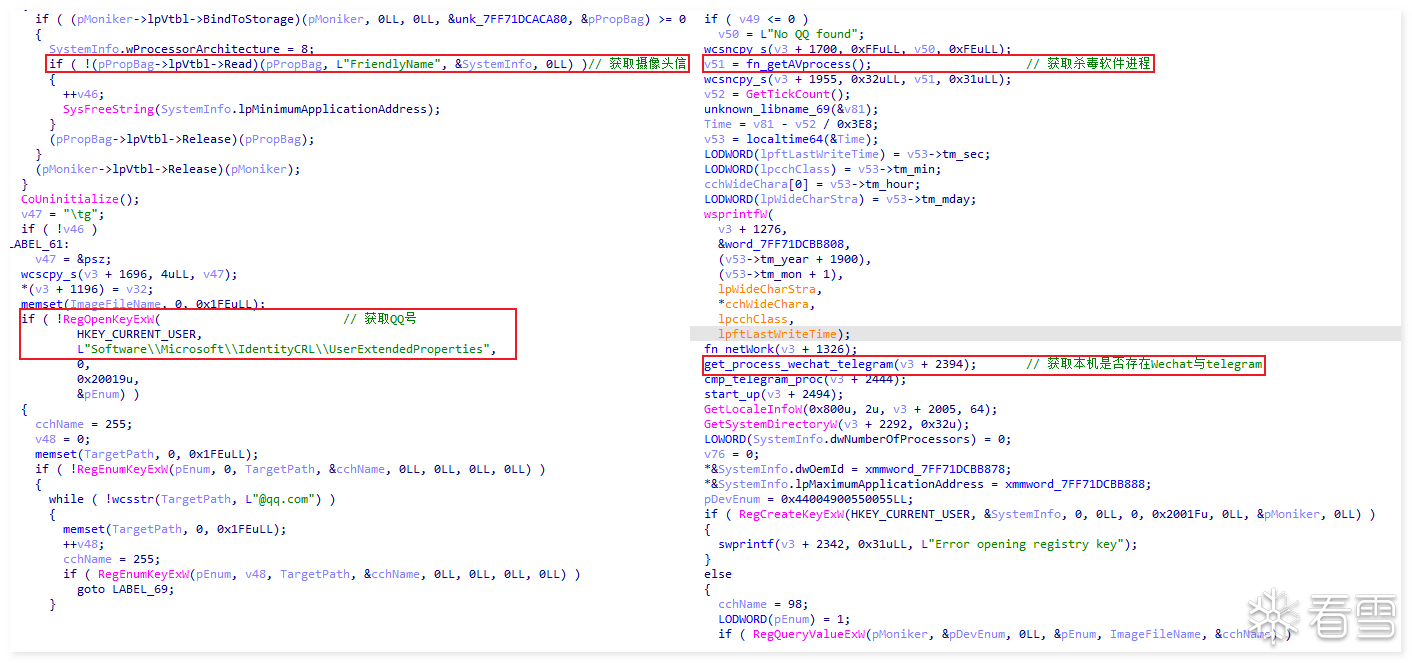1412x663 pixels.
Task: Click wcscpy_s(v3 + 1696, 4uLL, v47) line
Action: pos(130,274)
